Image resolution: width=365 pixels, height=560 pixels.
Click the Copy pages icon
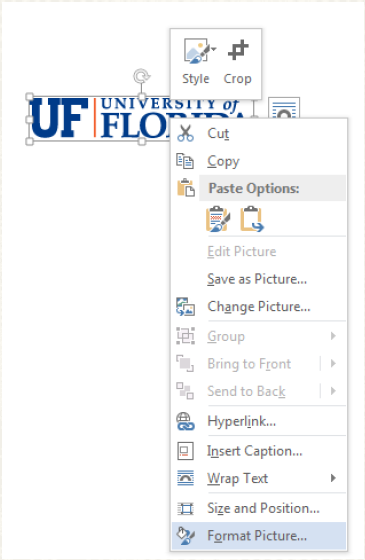click(x=185, y=161)
